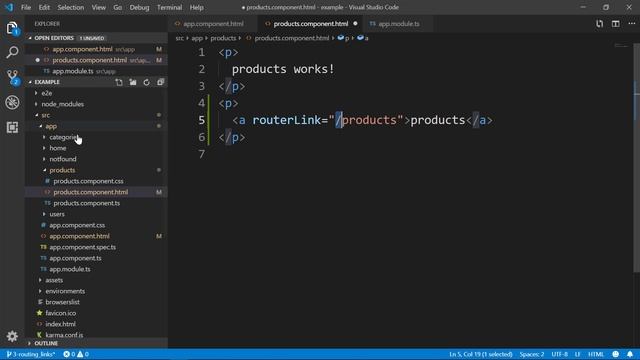
Task: Expand the environments folder
Action: pyautogui.click(x=65, y=291)
